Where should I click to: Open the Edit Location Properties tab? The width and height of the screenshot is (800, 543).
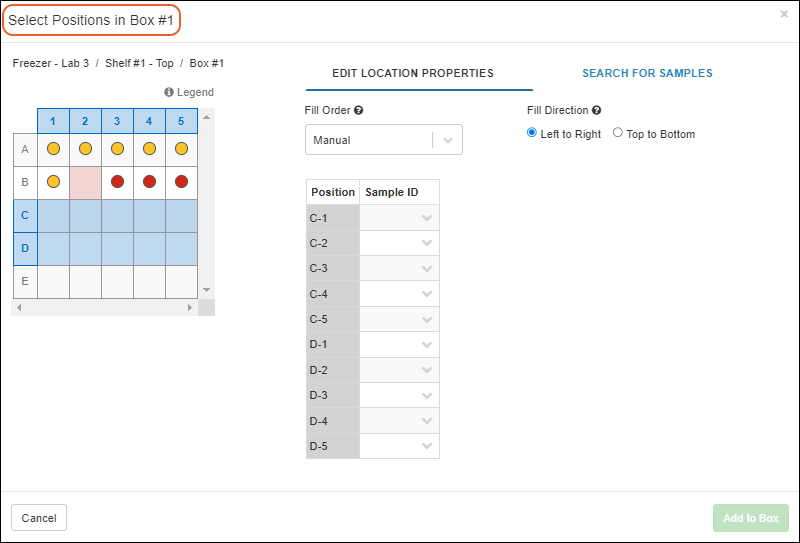[413, 73]
